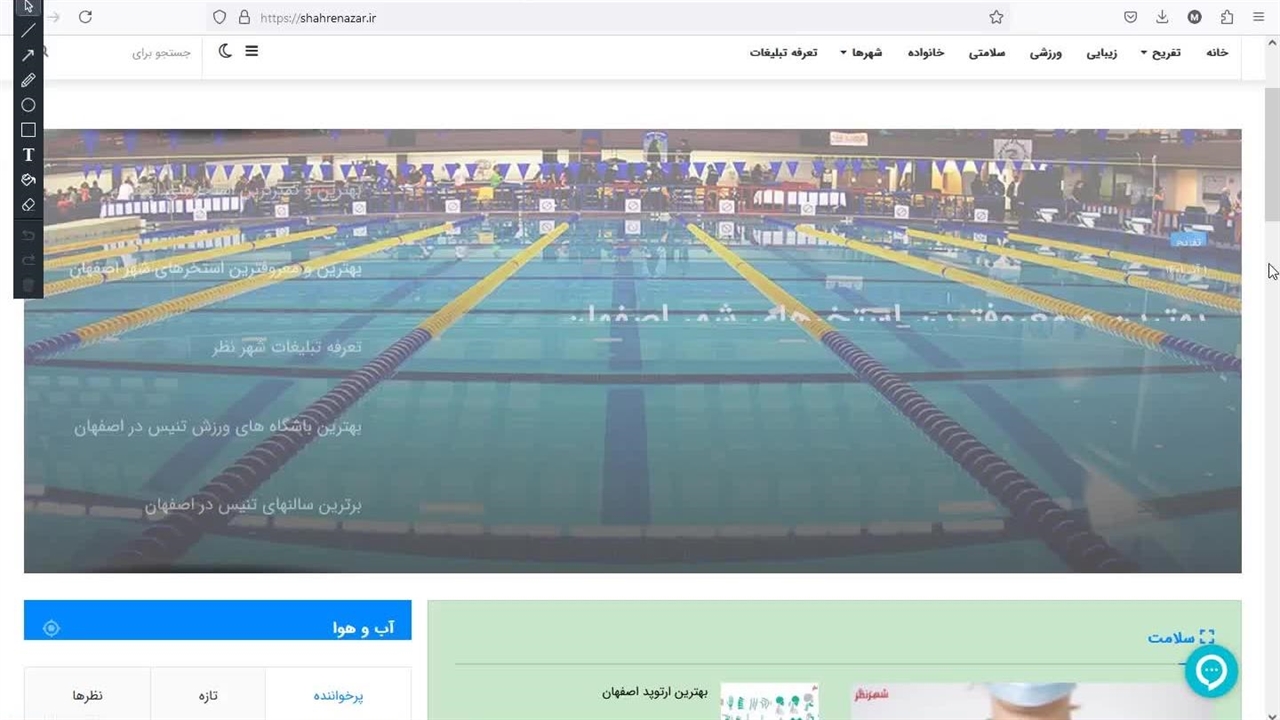Activate the text annotation tool
The width and height of the screenshot is (1280, 720).
pyautogui.click(x=28, y=155)
